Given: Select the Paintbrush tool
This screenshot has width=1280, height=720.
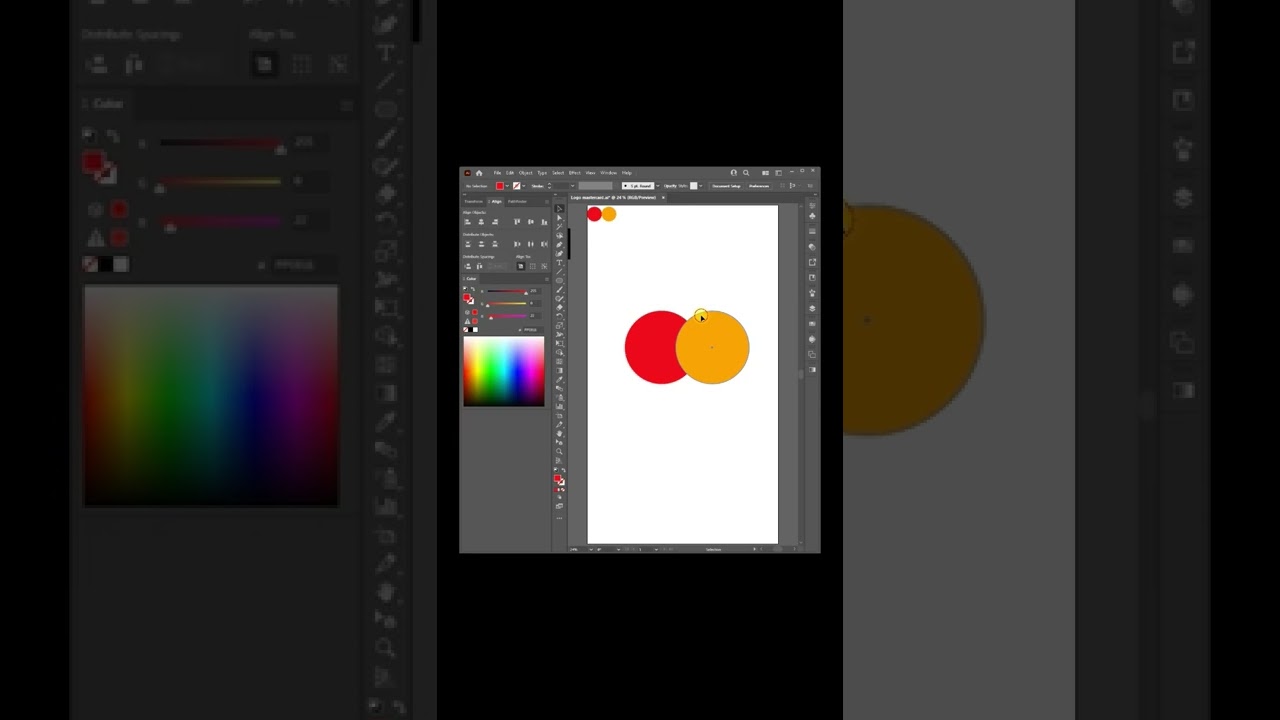Looking at the screenshot, I should tap(559, 290).
